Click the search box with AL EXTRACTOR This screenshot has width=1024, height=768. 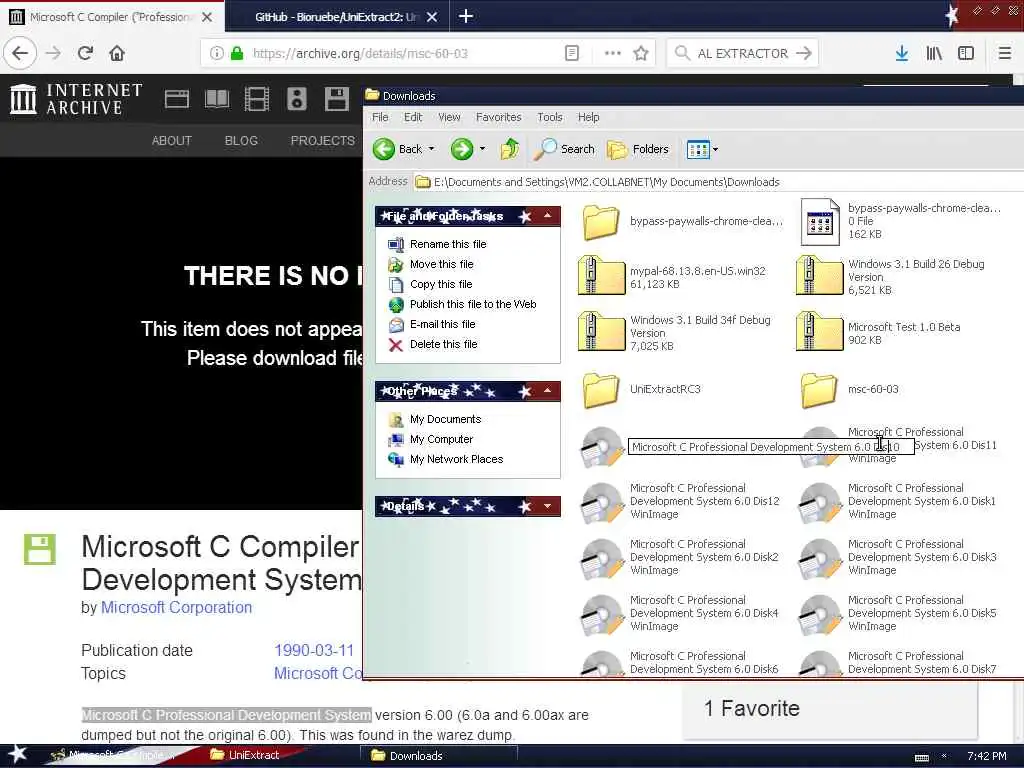click(742, 53)
